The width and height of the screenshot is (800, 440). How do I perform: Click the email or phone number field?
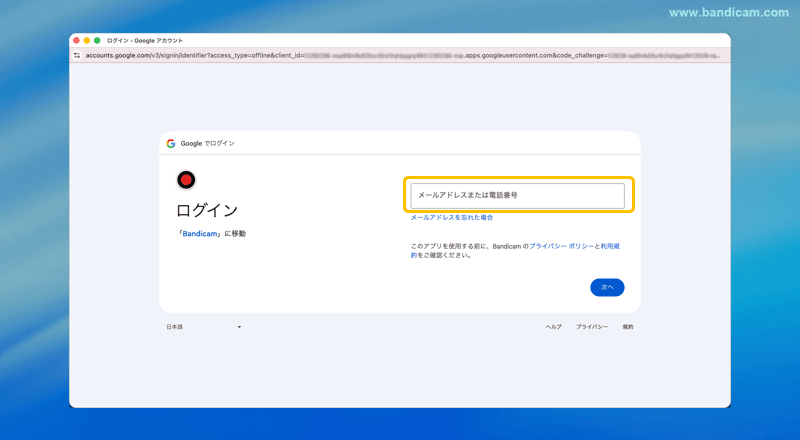(x=517, y=195)
